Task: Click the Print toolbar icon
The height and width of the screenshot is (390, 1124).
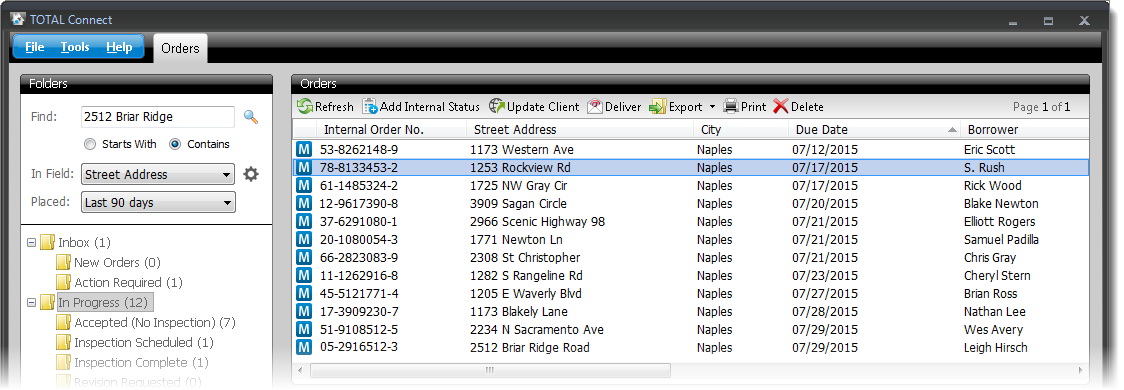Action: pos(731,107)
